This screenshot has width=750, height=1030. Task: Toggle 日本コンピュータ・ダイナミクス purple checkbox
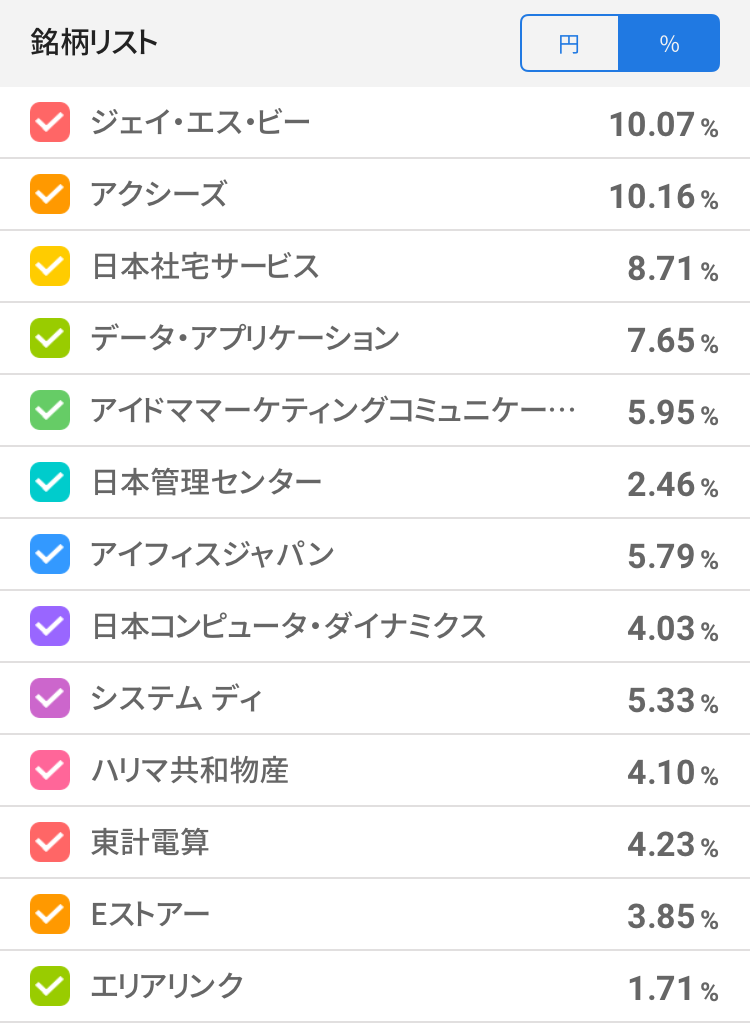pos(50,626)
